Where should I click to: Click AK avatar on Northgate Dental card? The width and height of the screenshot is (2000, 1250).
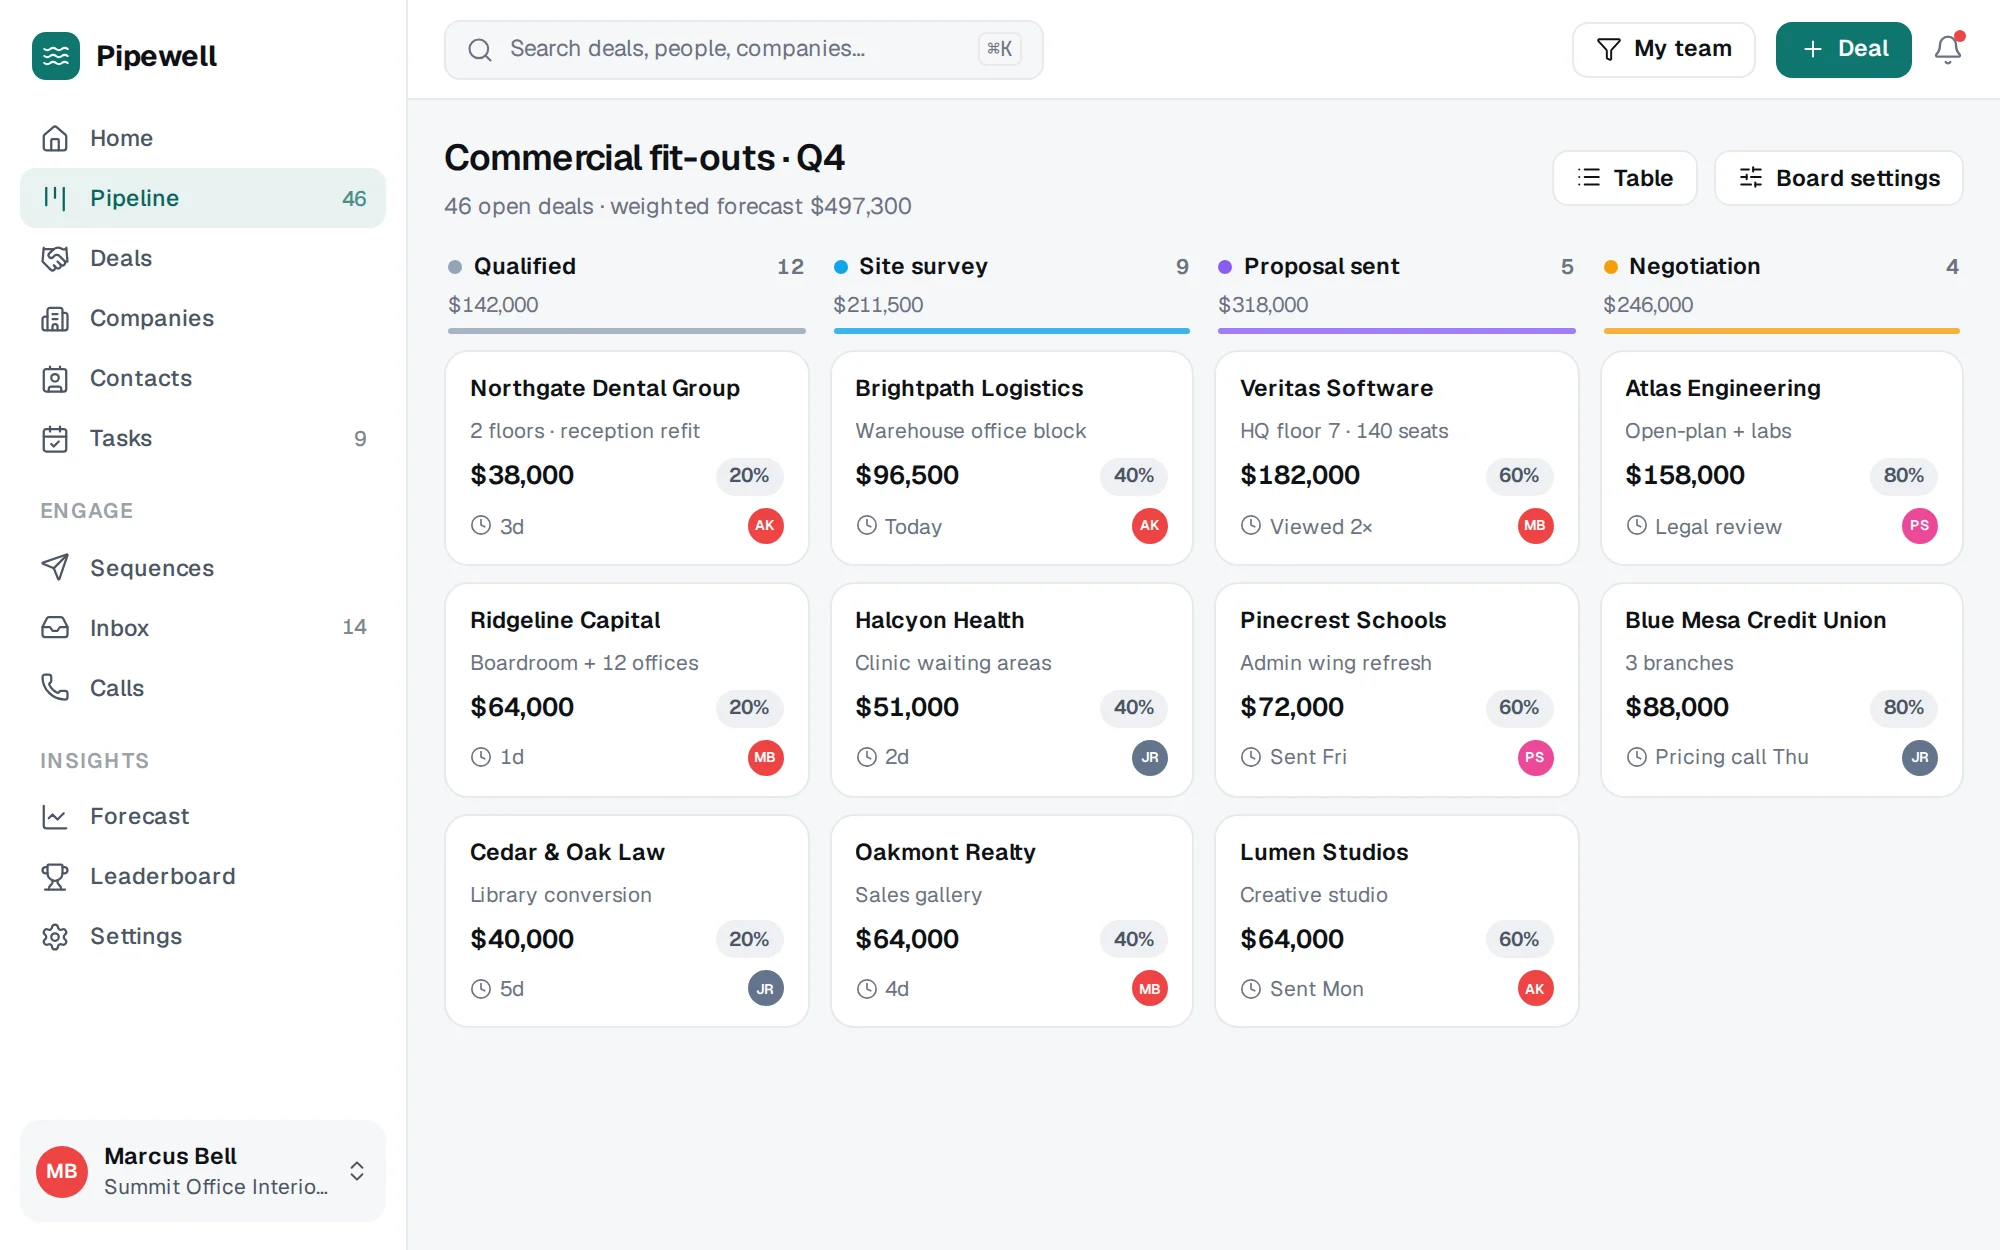pos(765,526)
